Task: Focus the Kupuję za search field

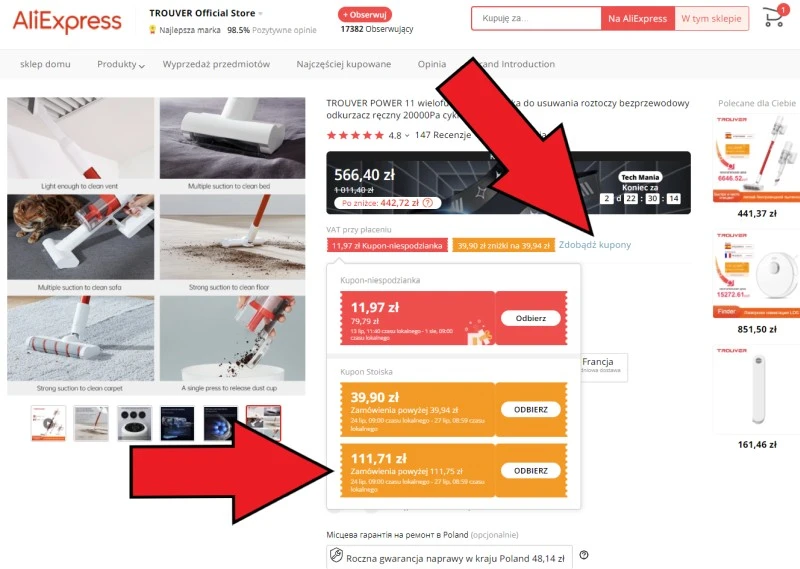Action: pos(536,18)
